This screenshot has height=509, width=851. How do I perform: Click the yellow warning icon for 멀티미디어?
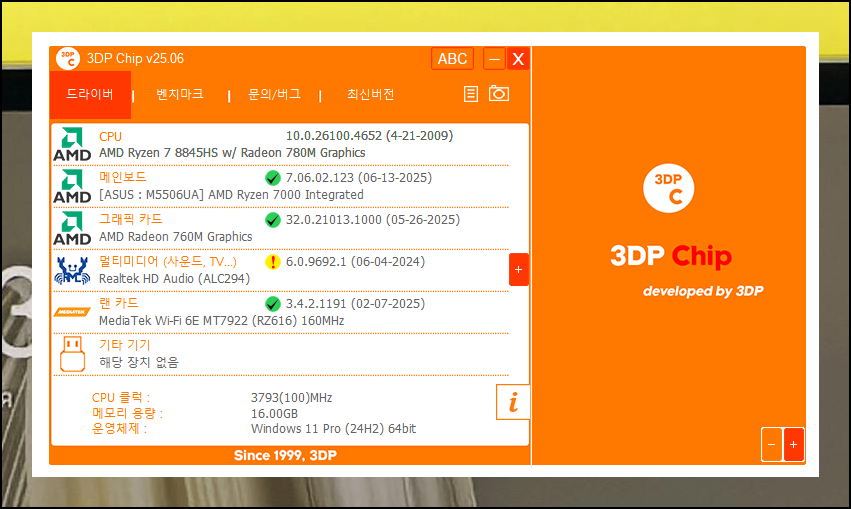coord(273,262)
